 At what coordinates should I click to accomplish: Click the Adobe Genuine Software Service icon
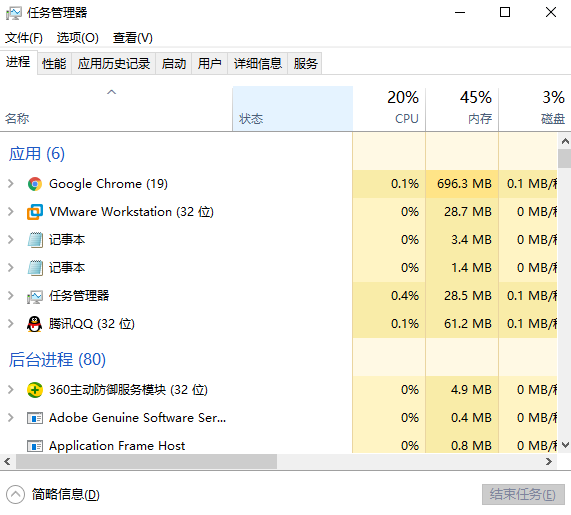click(x=35, y=418)
